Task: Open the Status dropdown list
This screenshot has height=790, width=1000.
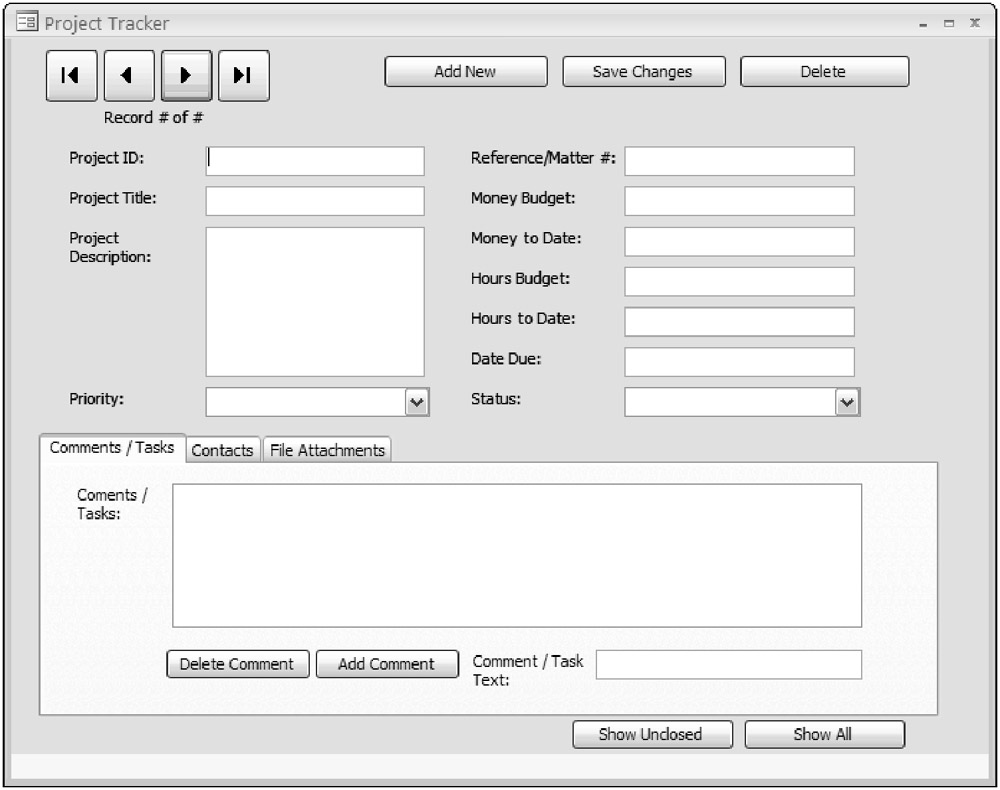Action: tap(847, 402)
